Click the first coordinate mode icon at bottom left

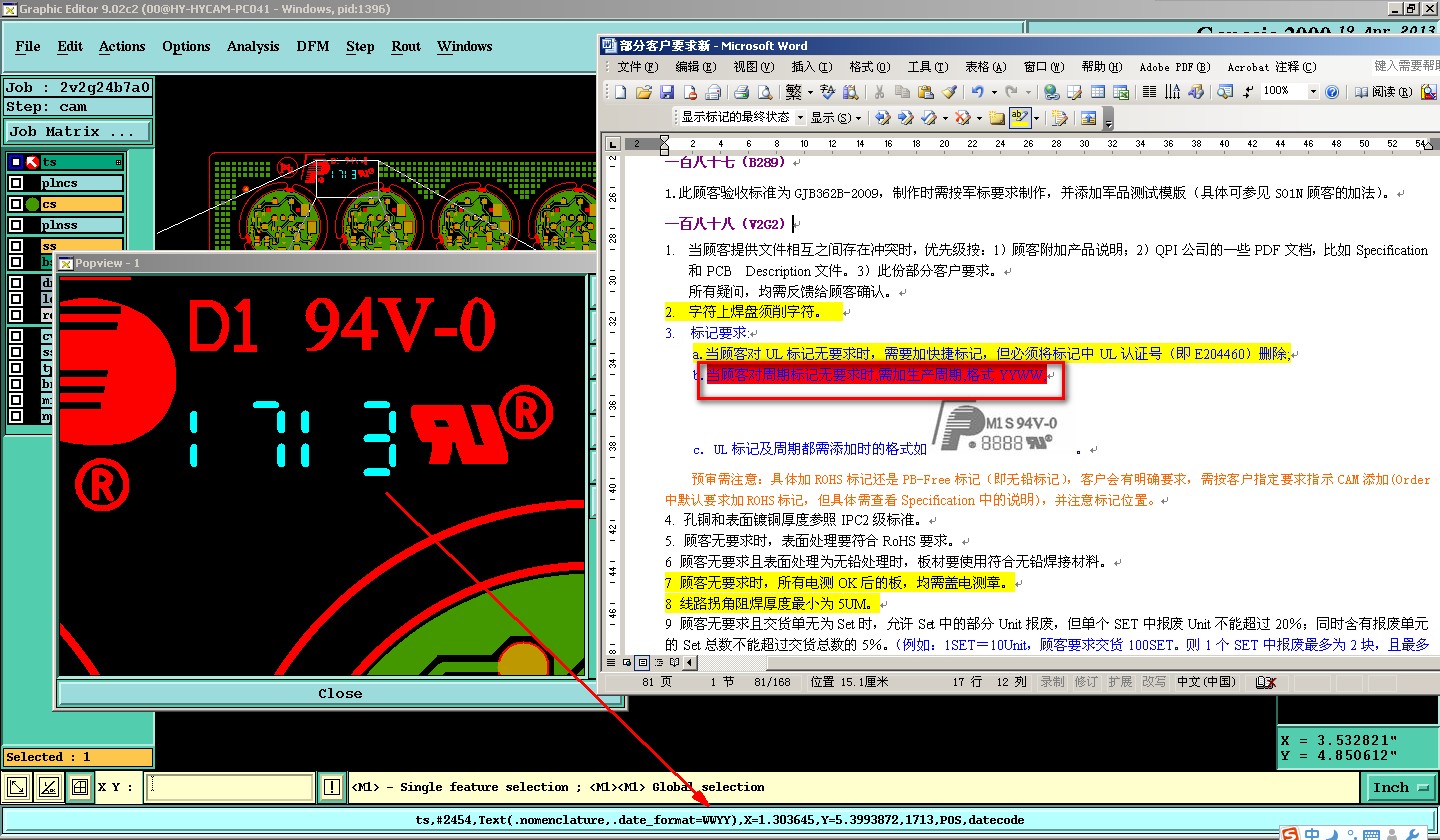17,787
